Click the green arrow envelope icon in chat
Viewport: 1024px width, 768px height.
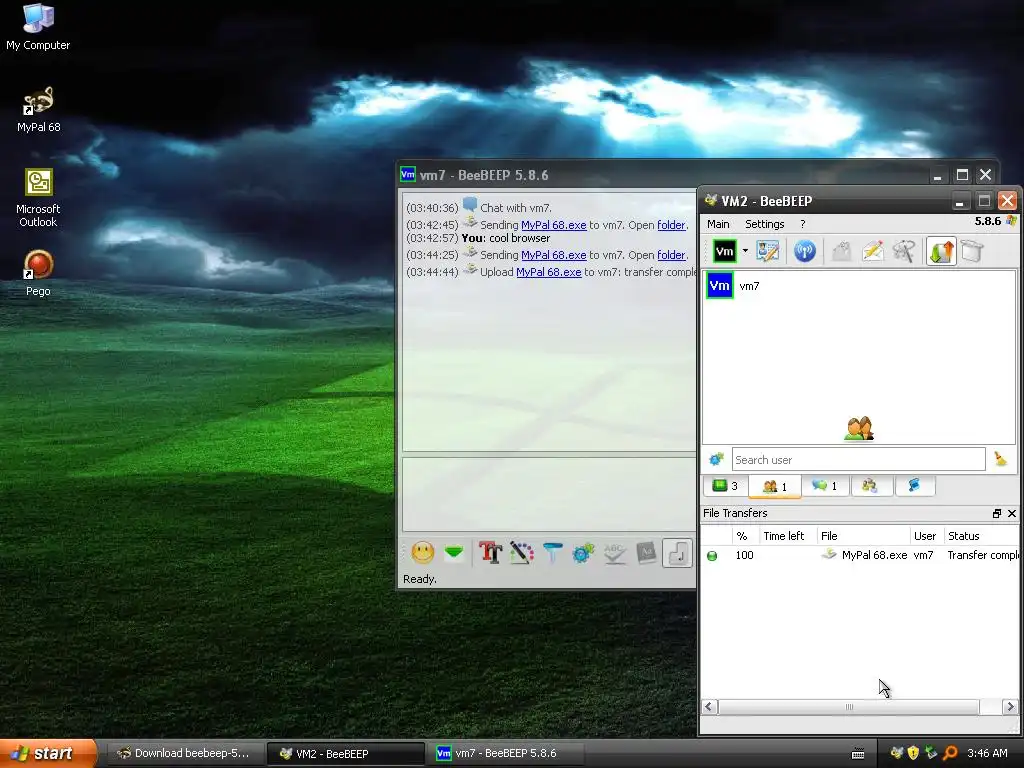pos(454,553)
